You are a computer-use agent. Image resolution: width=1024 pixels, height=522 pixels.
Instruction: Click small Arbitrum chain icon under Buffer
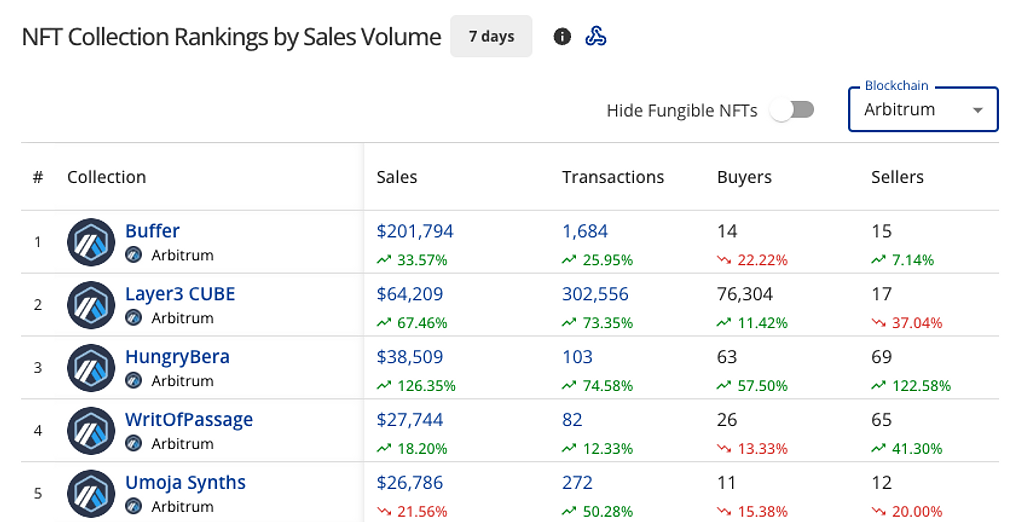(x=134, y=255)
